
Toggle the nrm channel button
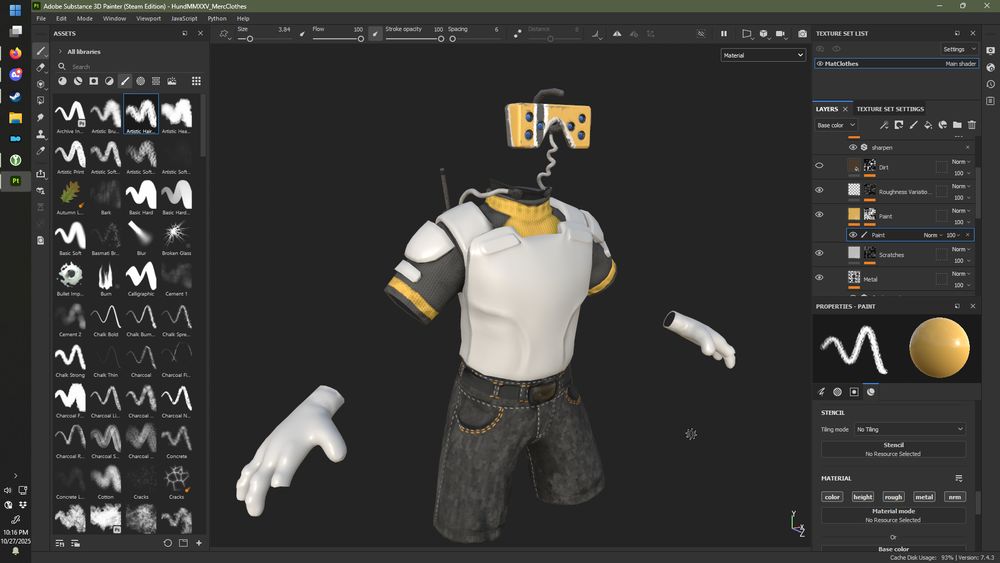pos(954,497)
